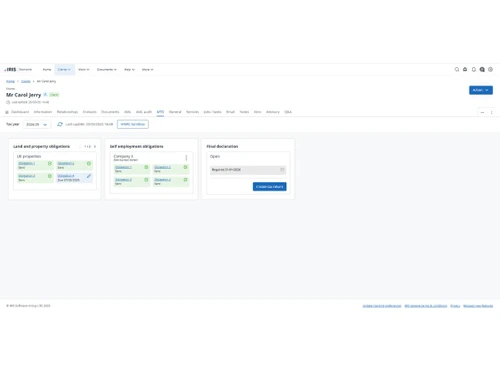Open Obligation 1 link under Company 3
This screenshot has width=500, height=375.
123,167
